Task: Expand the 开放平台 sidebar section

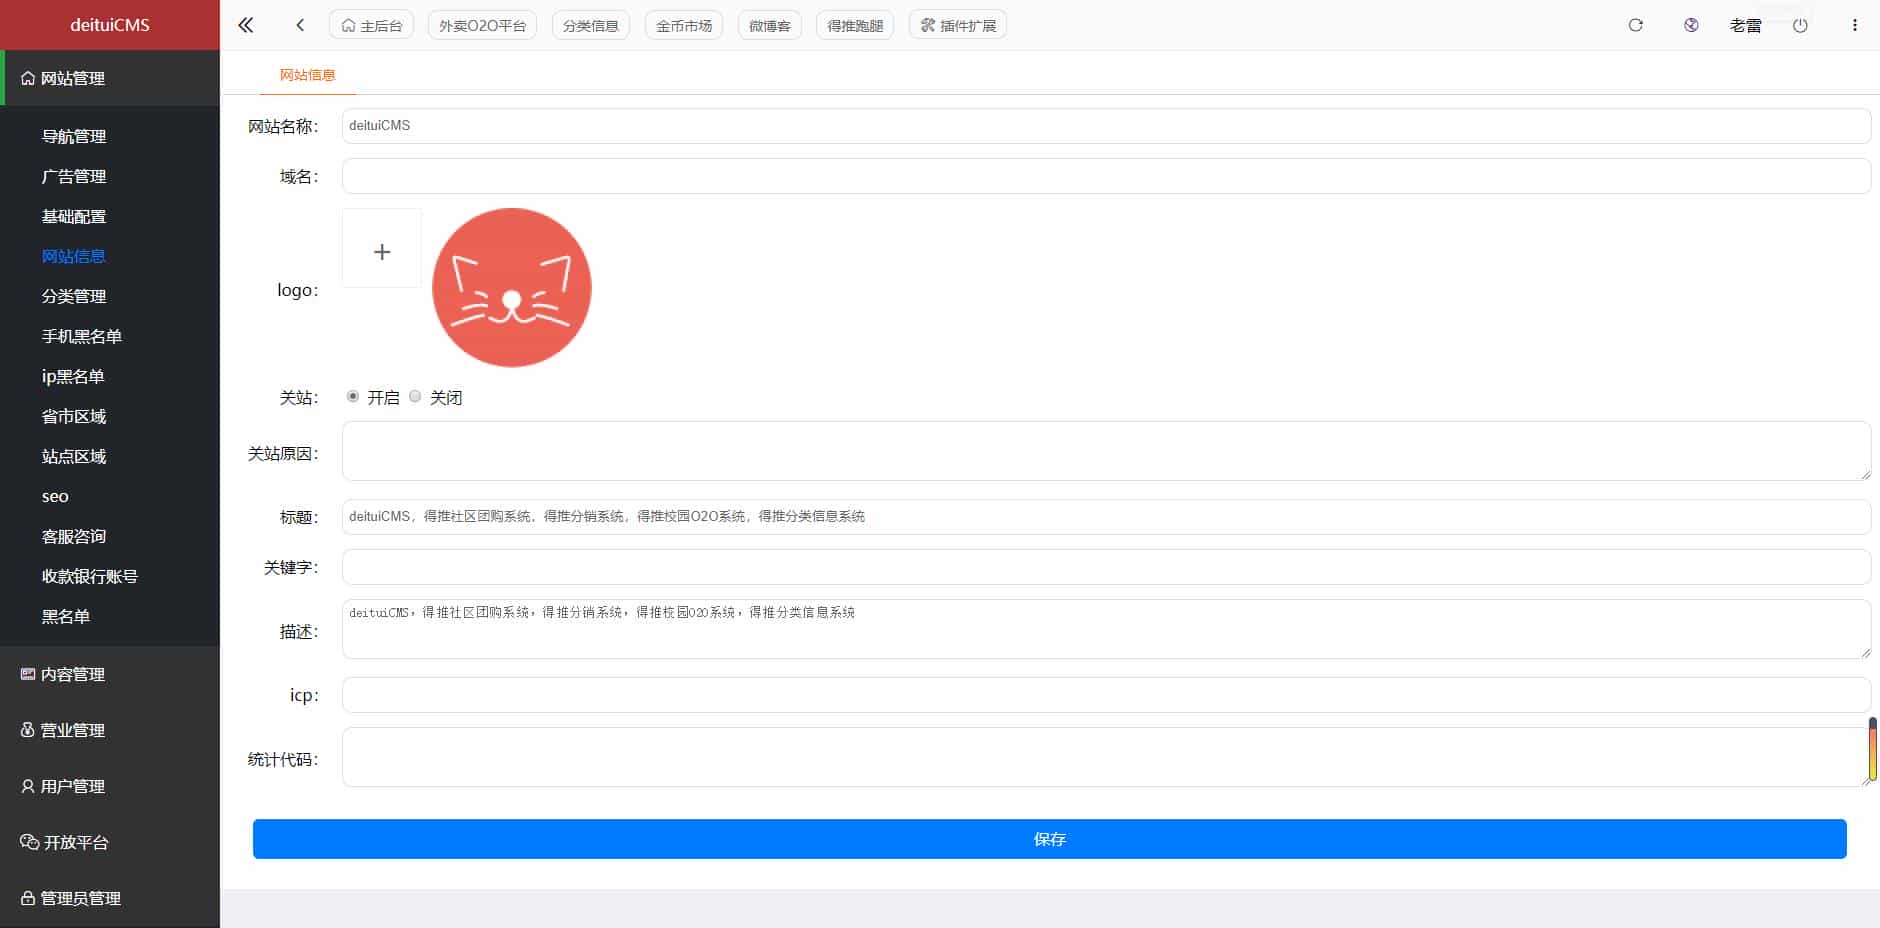Action: [110, 842]
